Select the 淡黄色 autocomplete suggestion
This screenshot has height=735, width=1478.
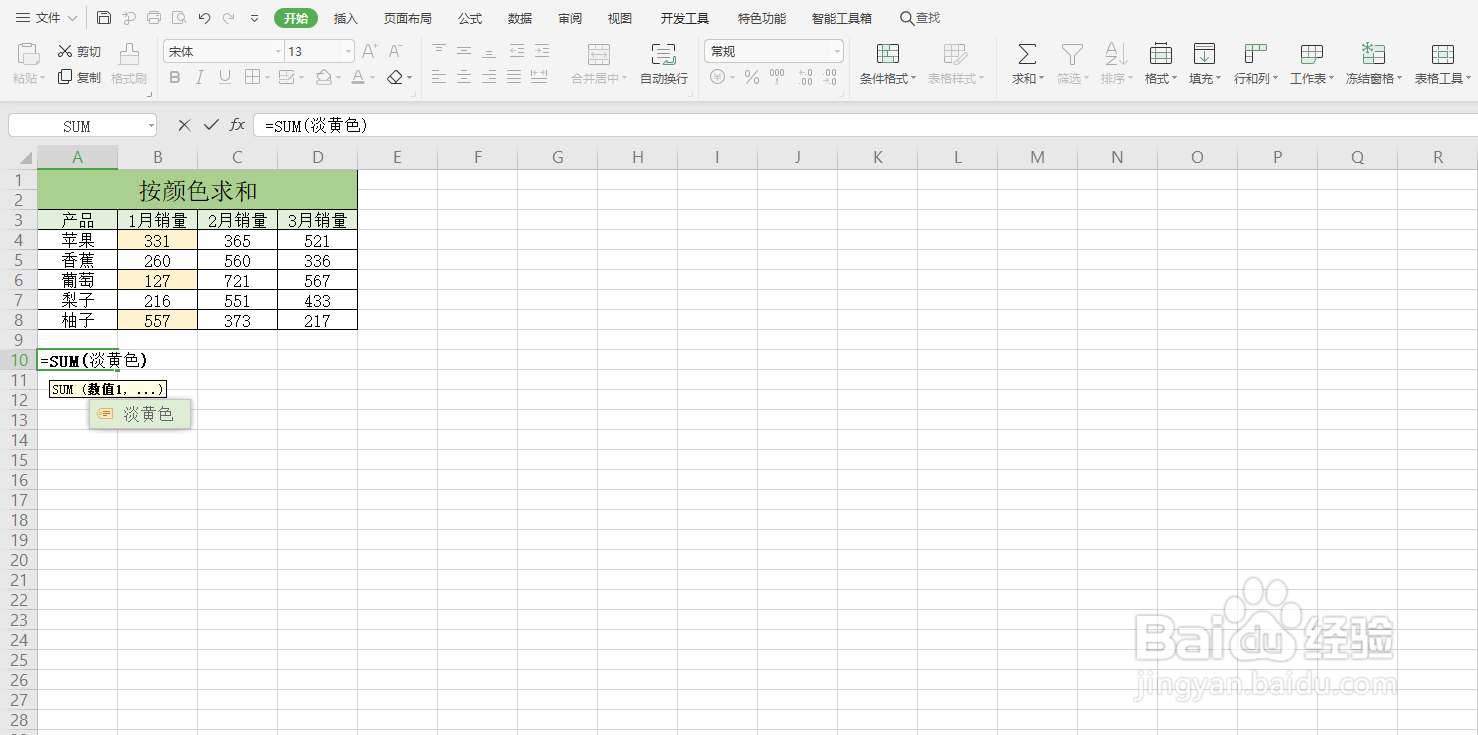[x=140, y=414]
